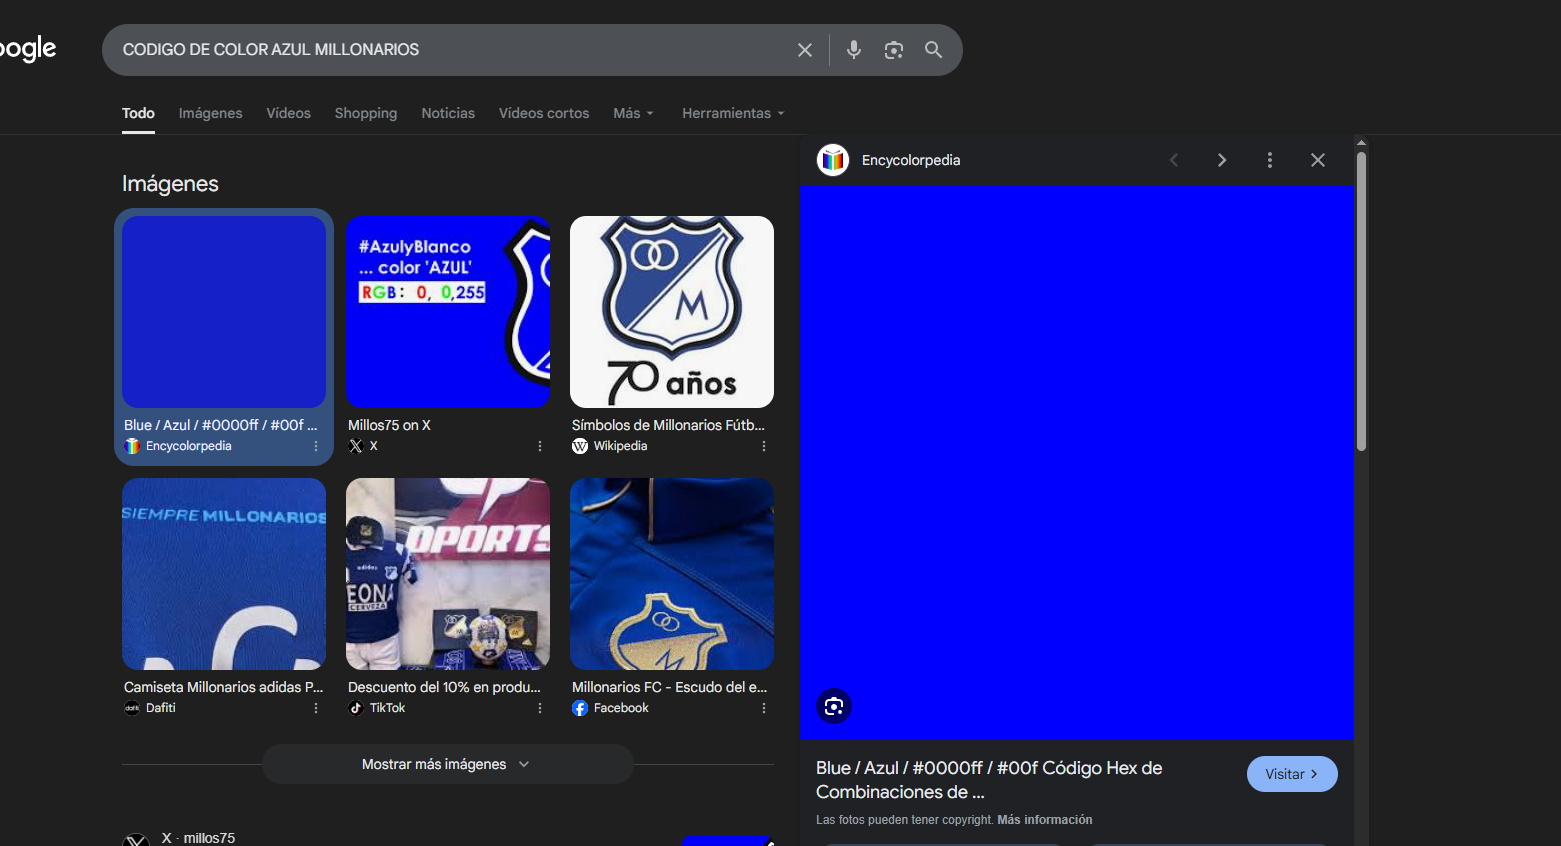This screenshot has width=1561, height=846.
Task: Go to the previous image in preview panel
Action: point(1174,160)
